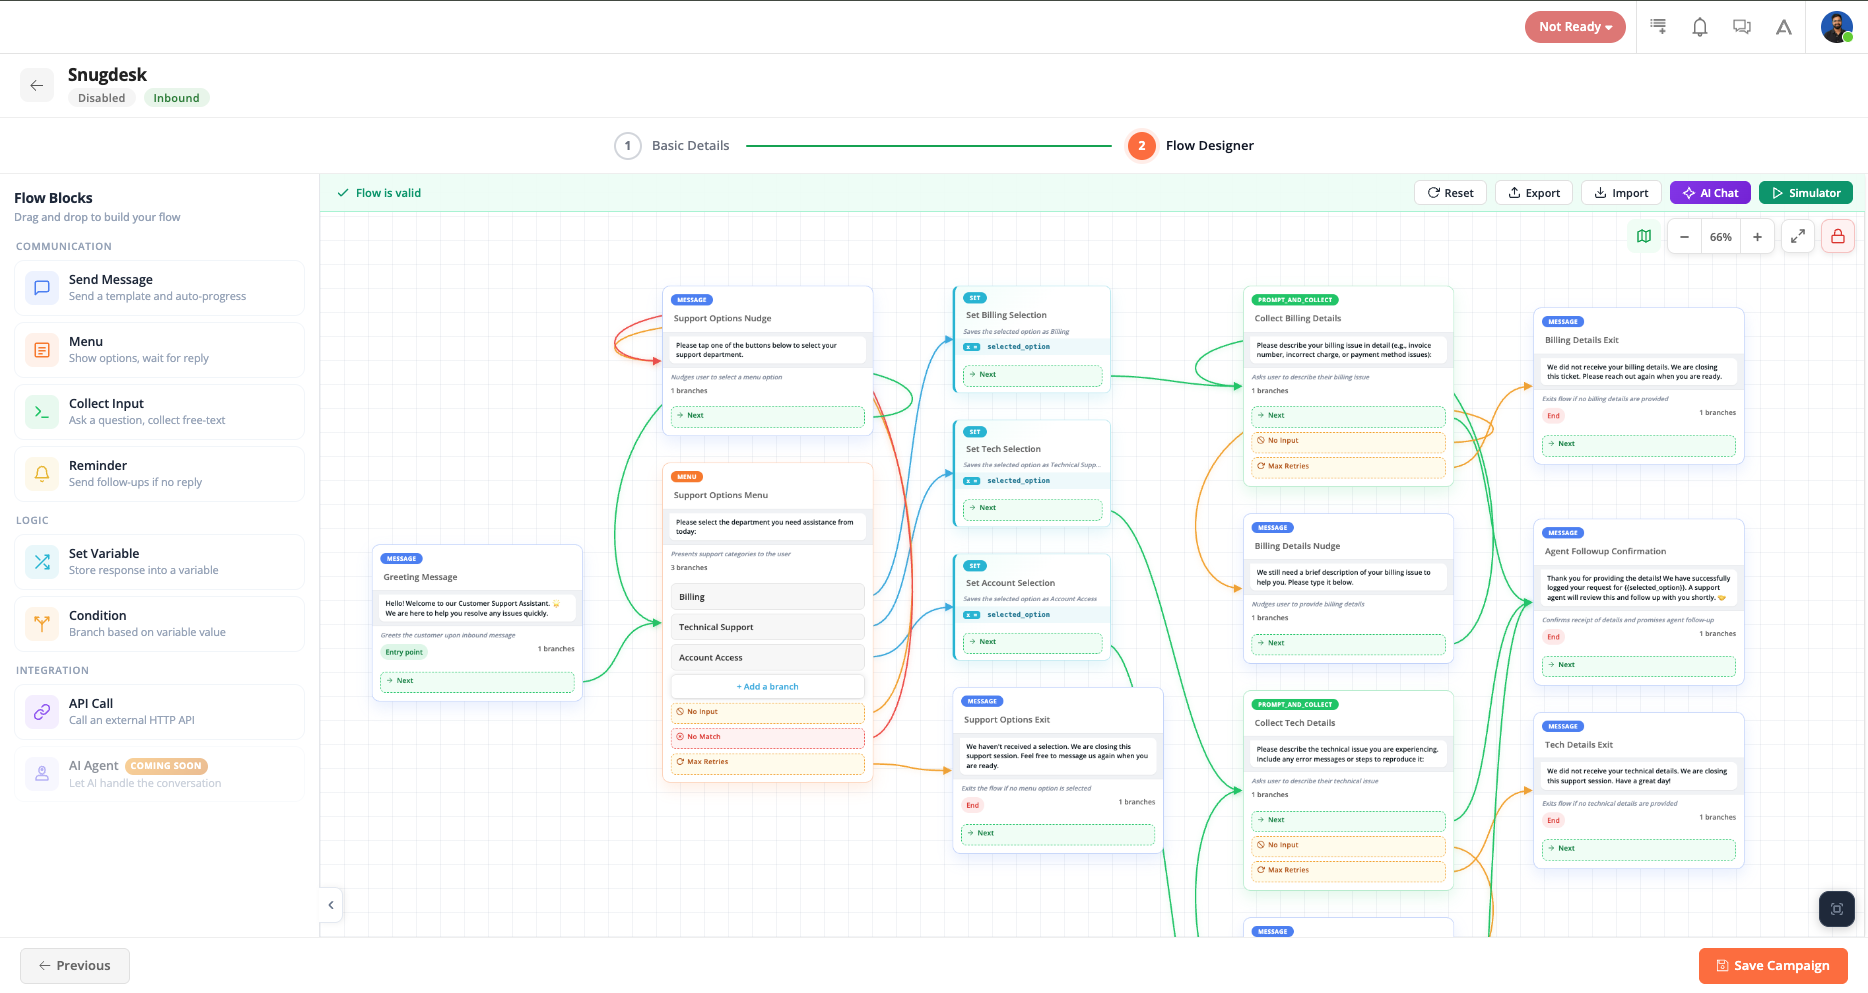Select the Collect Input block icon
1868x993 pixels.
(42, 412)
